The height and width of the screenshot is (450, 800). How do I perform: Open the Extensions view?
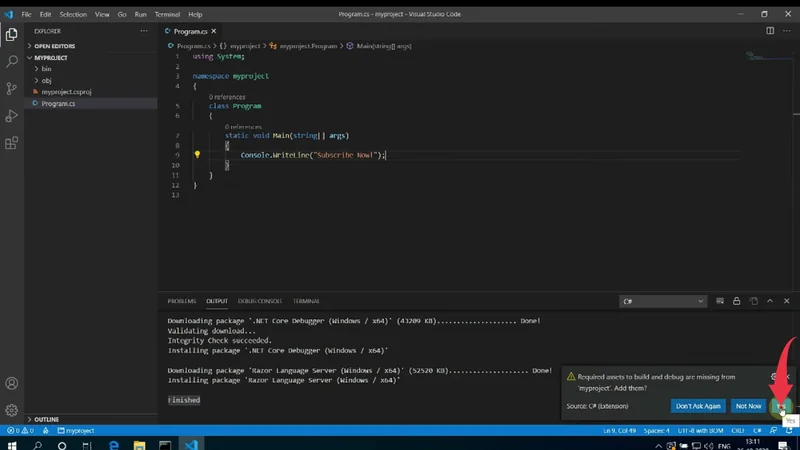[12, 143]
